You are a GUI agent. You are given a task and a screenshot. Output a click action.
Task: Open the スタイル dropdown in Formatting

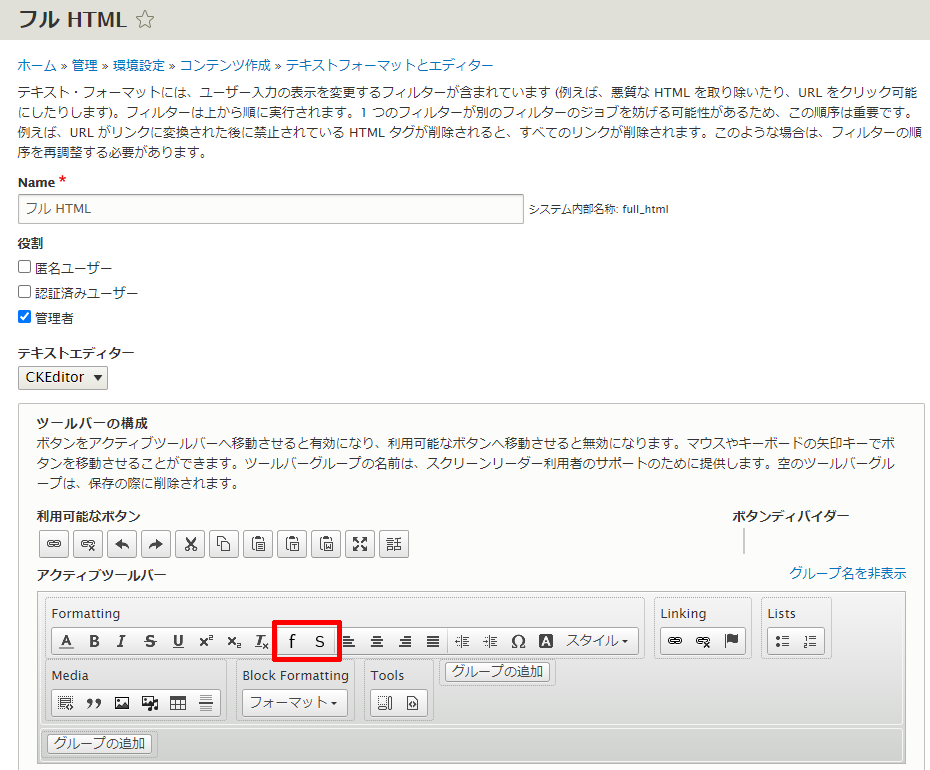tap(597, 641)
